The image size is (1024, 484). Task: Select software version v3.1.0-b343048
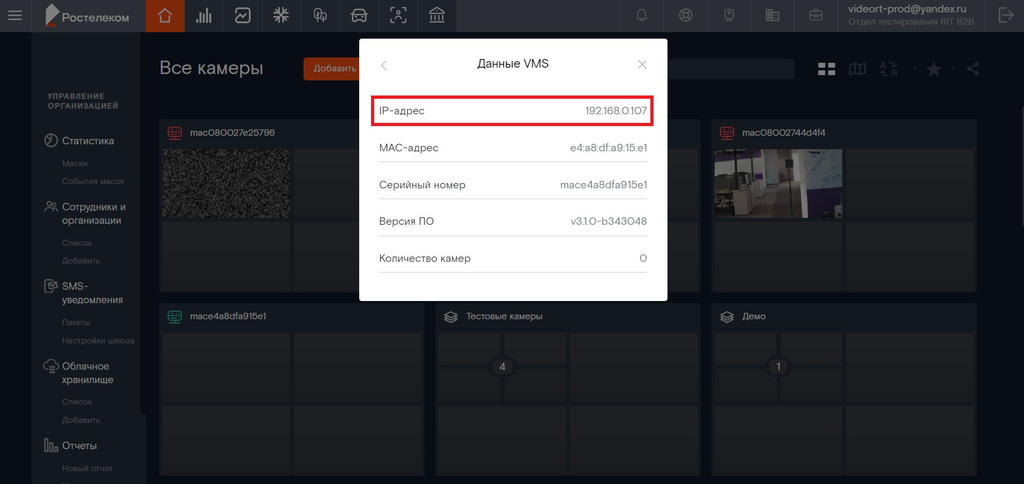click(609, 221)
